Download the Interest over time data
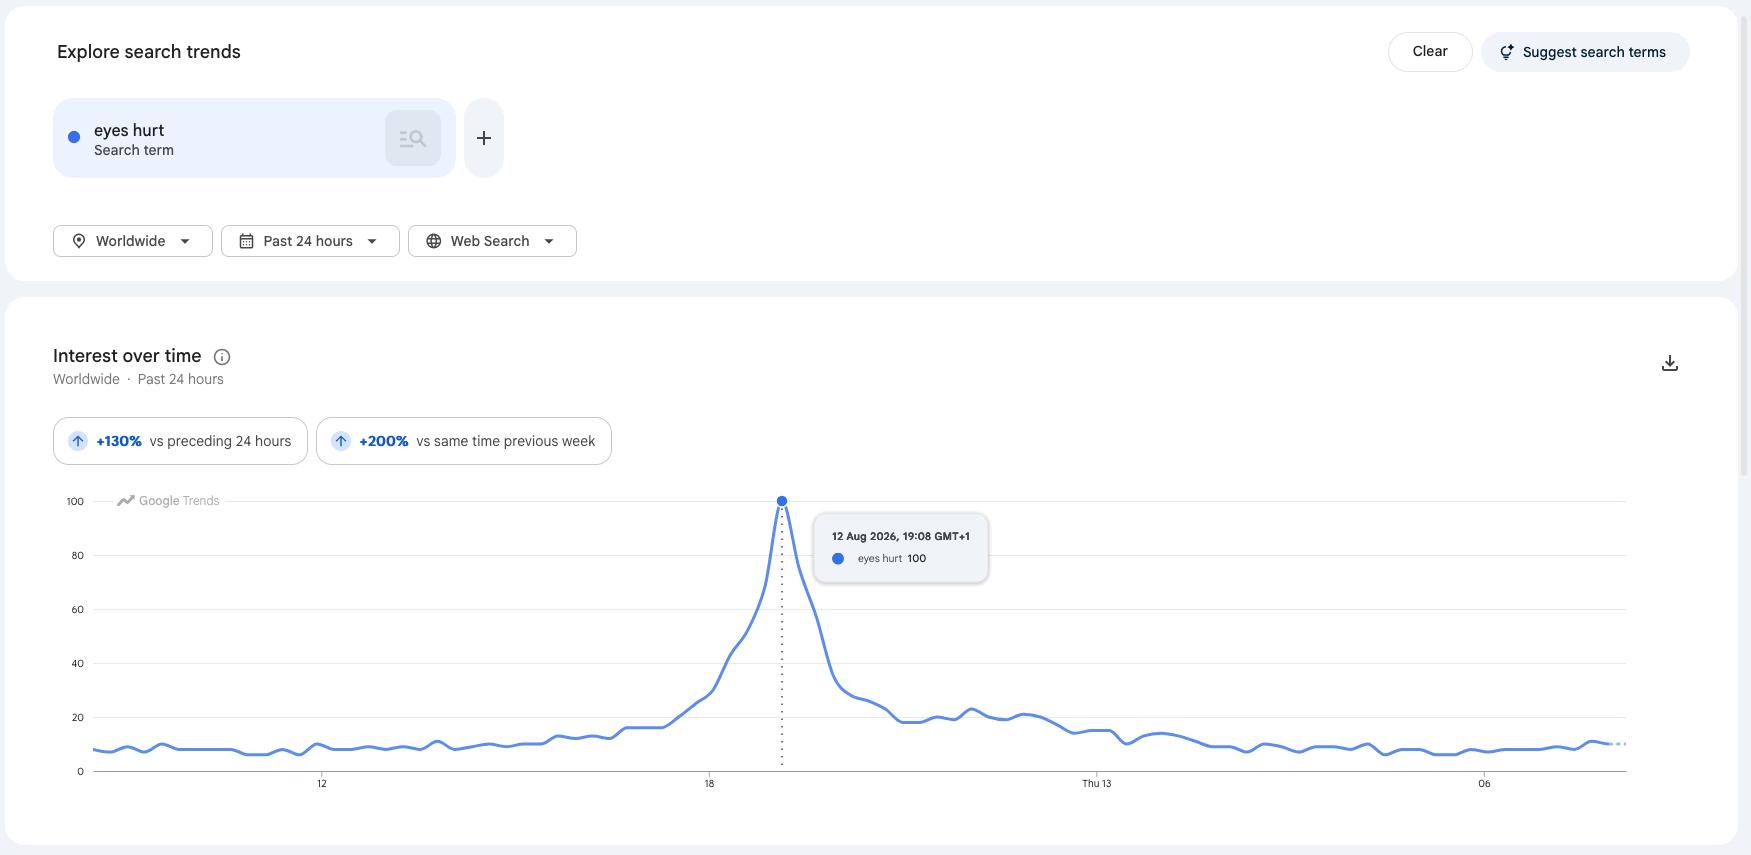This screenshot has width=1751, height=855. point(1669,363)
